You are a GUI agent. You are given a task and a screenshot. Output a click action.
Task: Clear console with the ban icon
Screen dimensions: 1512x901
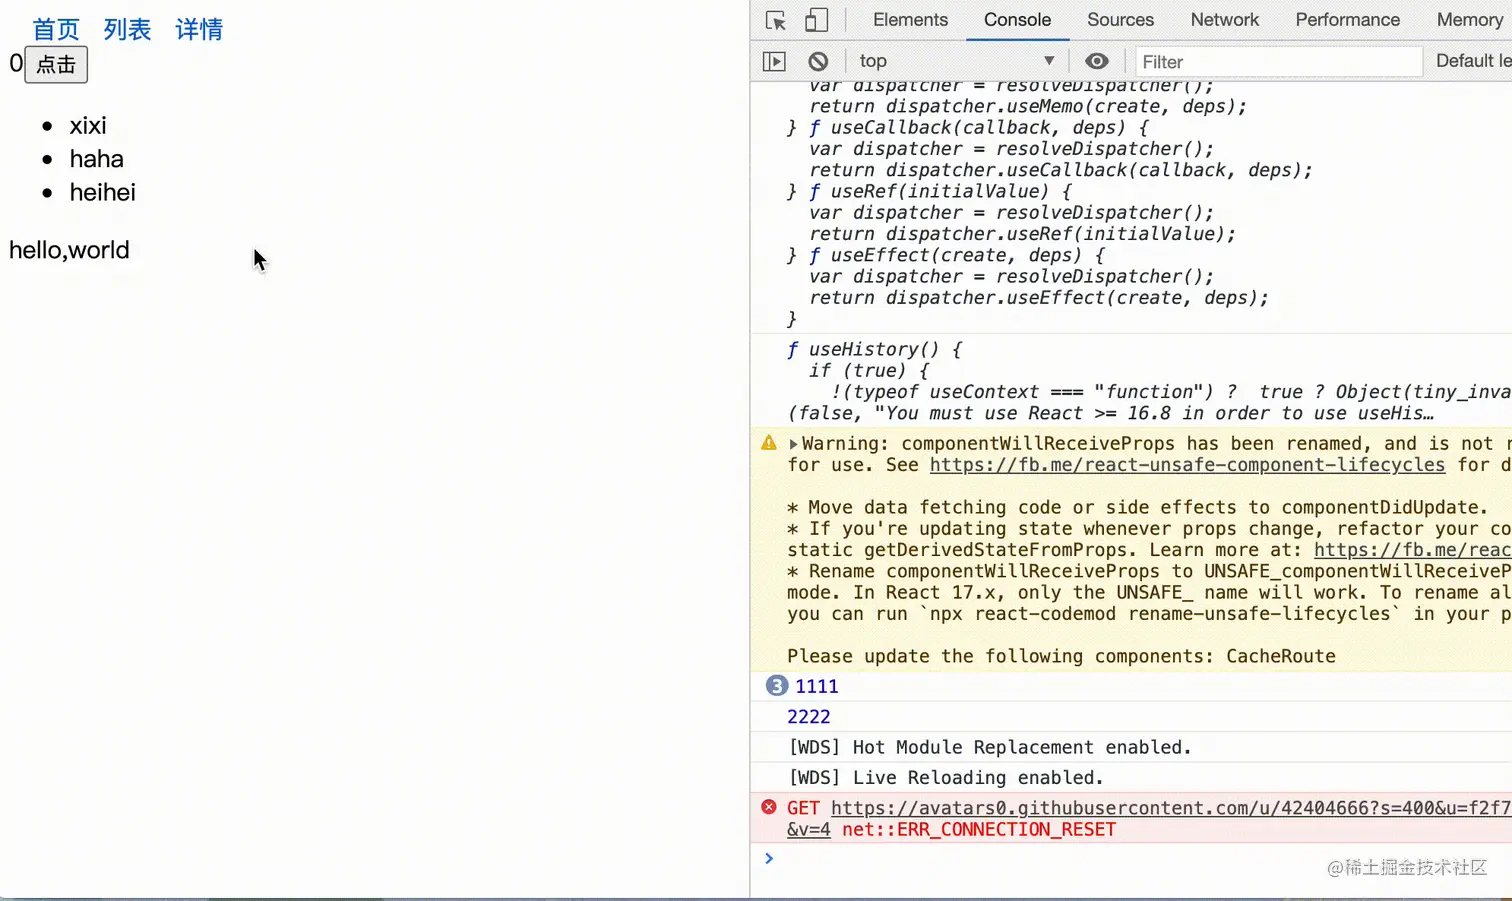point(818,61)
